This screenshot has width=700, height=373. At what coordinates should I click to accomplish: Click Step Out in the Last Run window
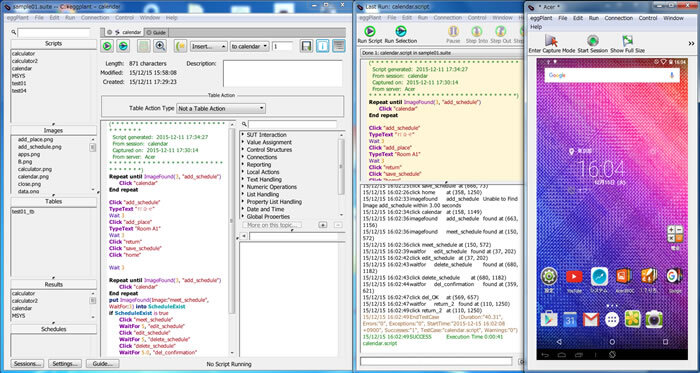(500, 35)
